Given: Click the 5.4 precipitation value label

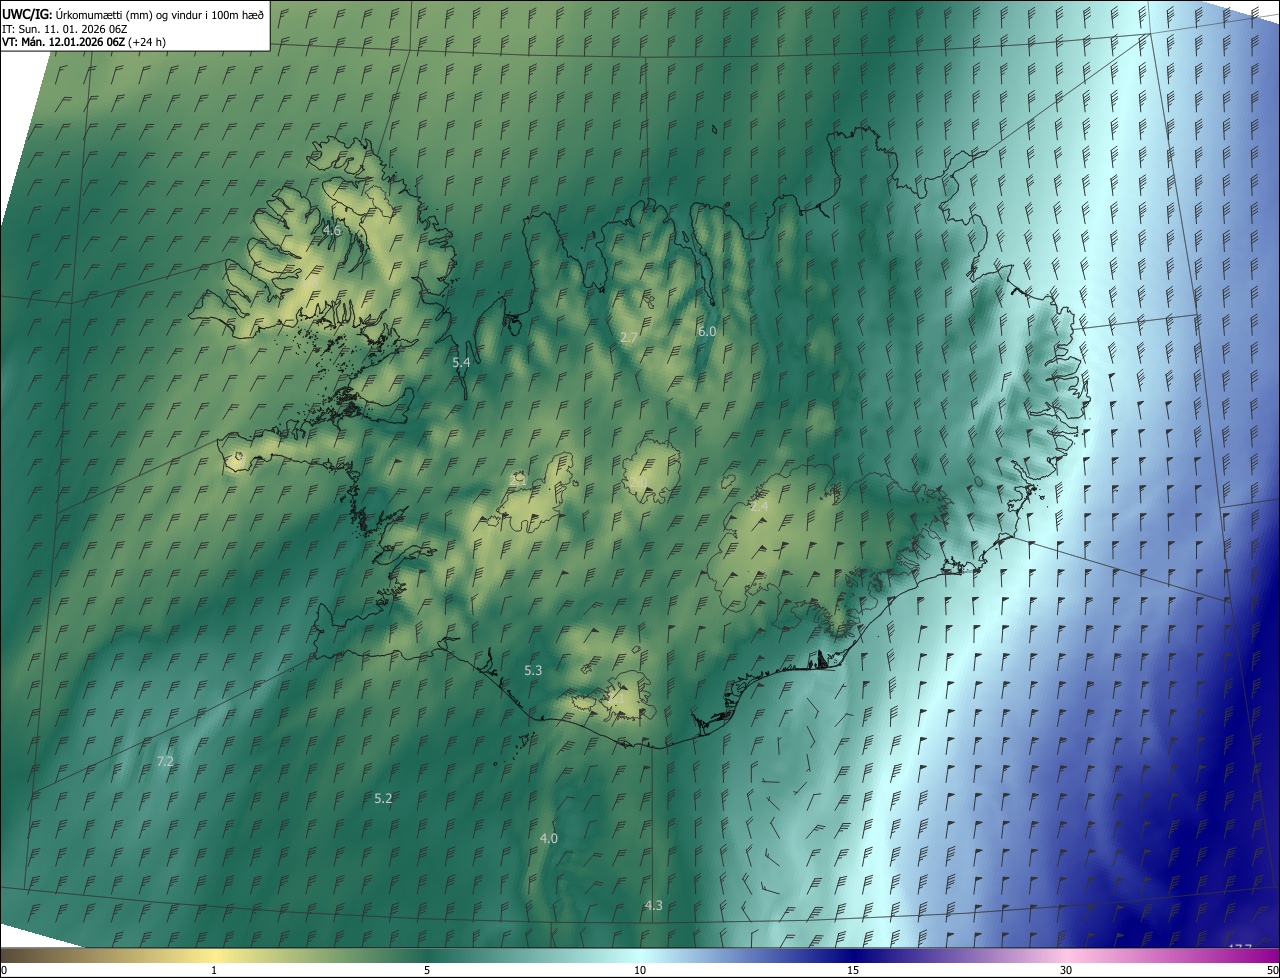Looking at the screenshot, I should 461,362.
